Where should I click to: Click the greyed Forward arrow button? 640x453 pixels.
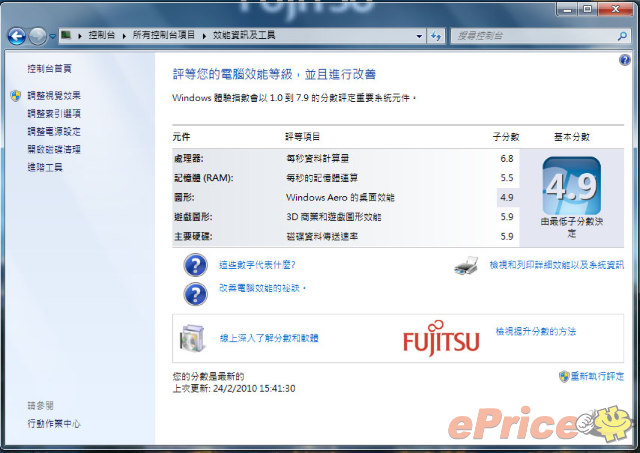38,36
